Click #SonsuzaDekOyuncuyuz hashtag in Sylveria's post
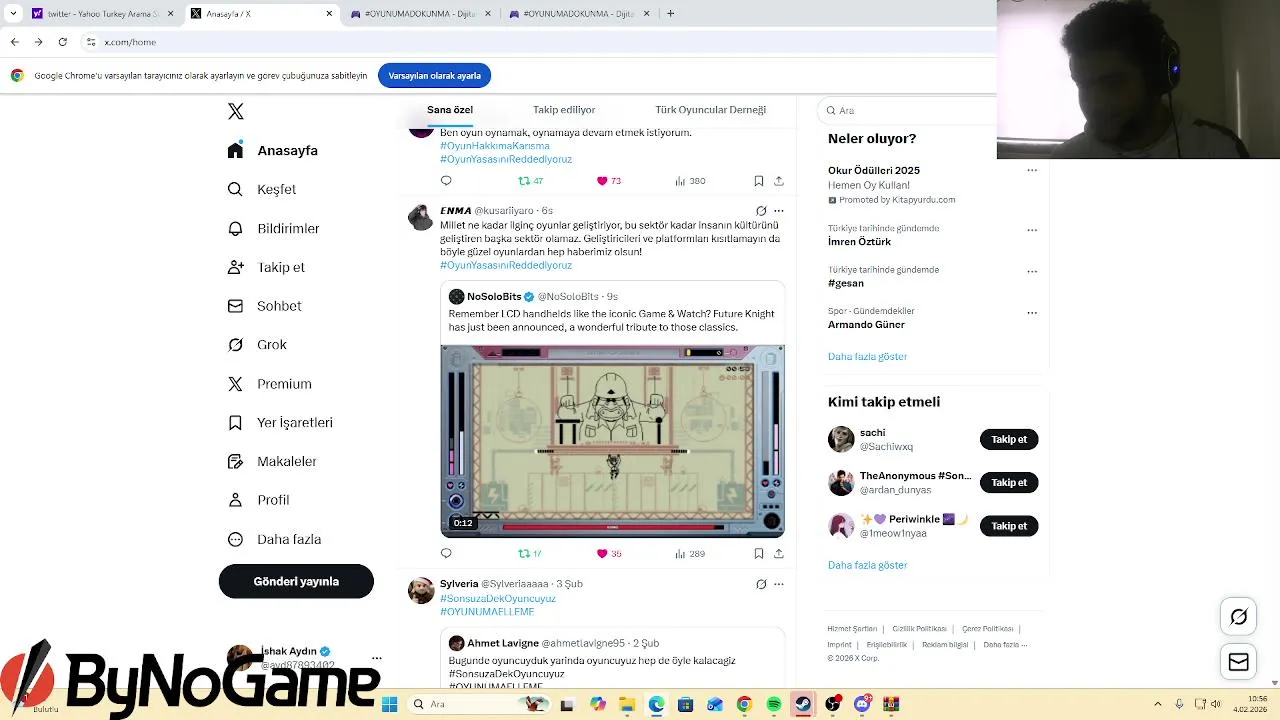 click(x=498, y=598)
